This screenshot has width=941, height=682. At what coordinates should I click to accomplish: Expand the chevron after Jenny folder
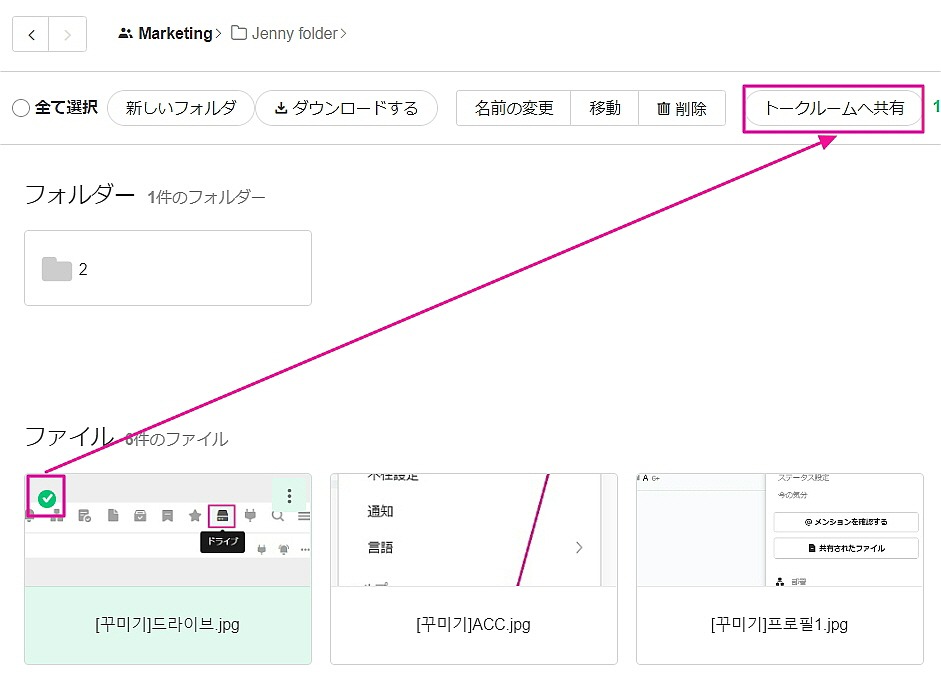point(344,35)
